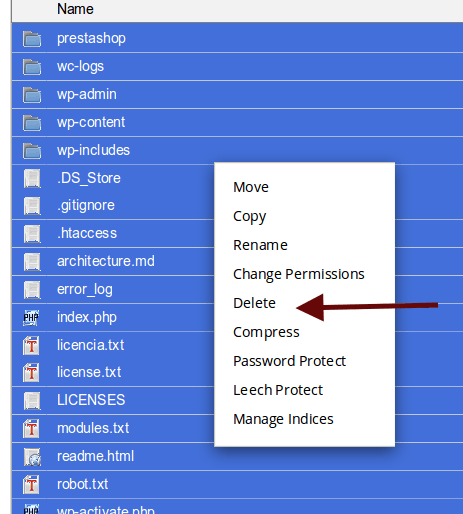Viewport: 463px width, 514px height.
Task: Select the wp-includes folder name
Action: [x=93, y=150]
